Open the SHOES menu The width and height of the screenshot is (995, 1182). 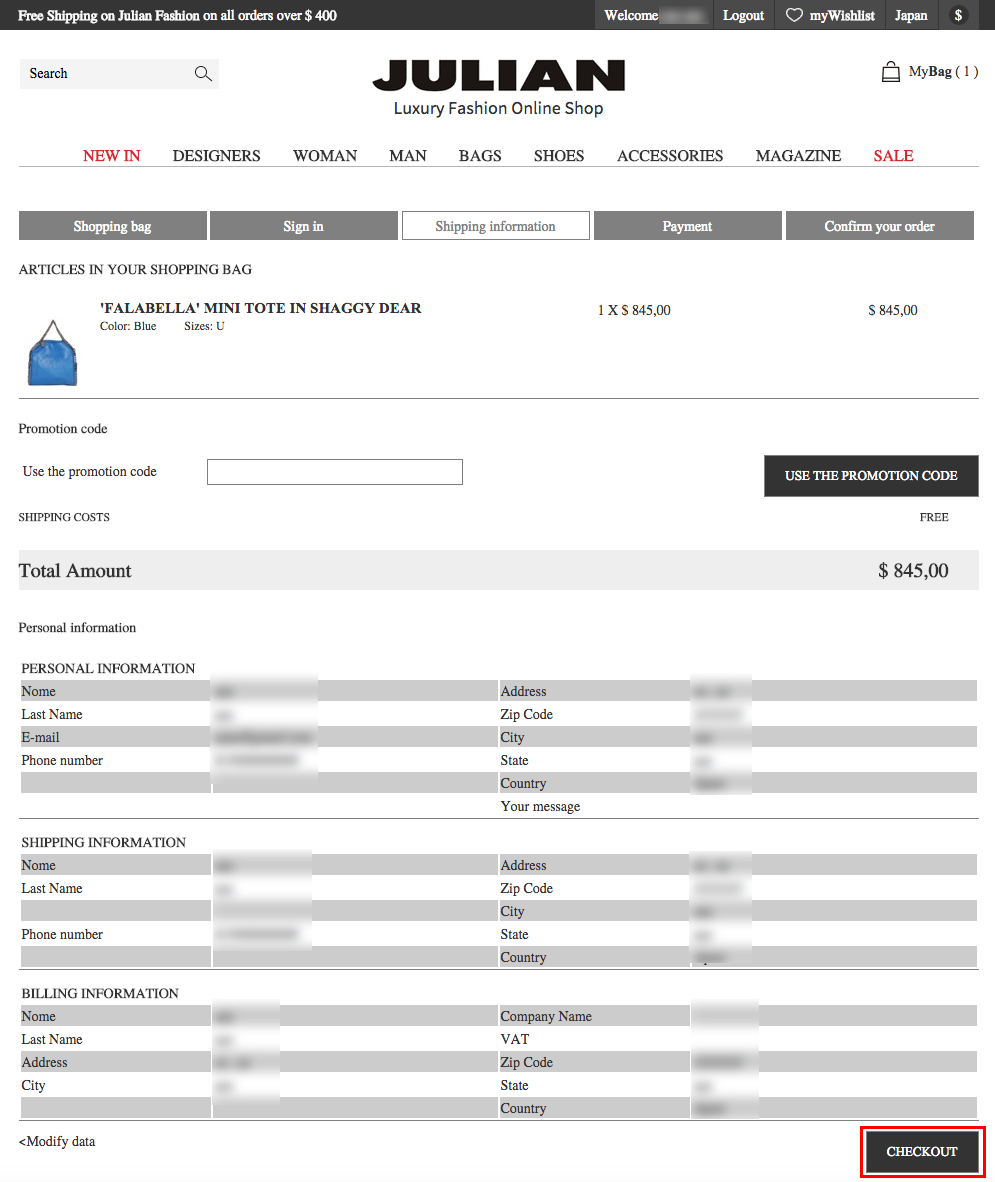click(x=559, y=155)
